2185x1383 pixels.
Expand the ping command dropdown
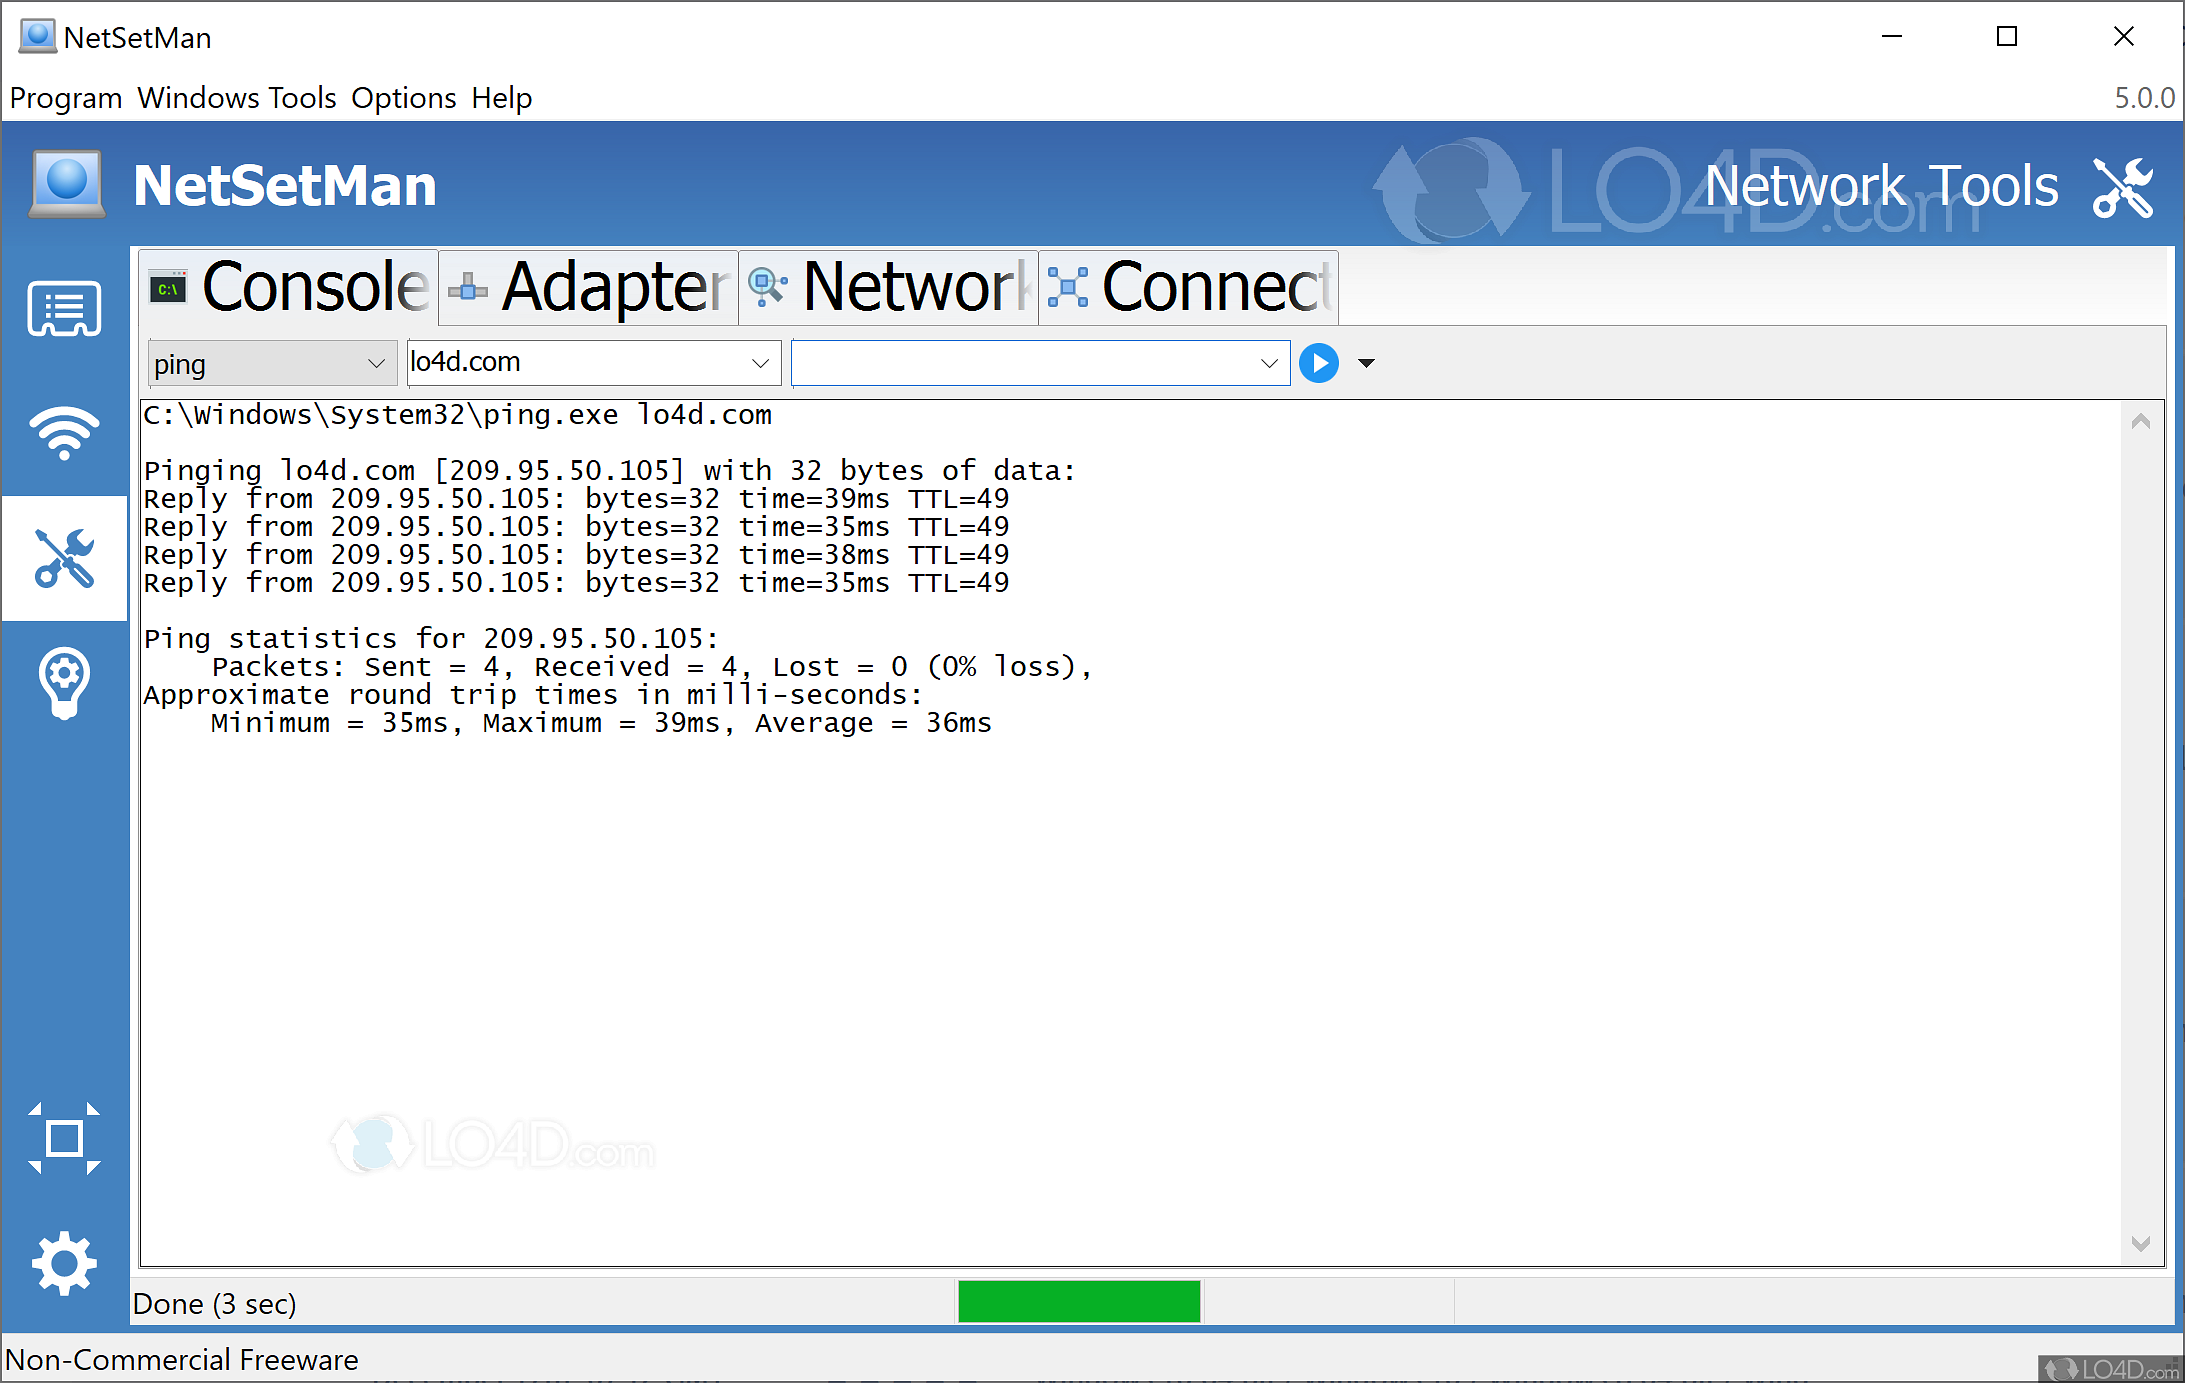pos(376,363)
